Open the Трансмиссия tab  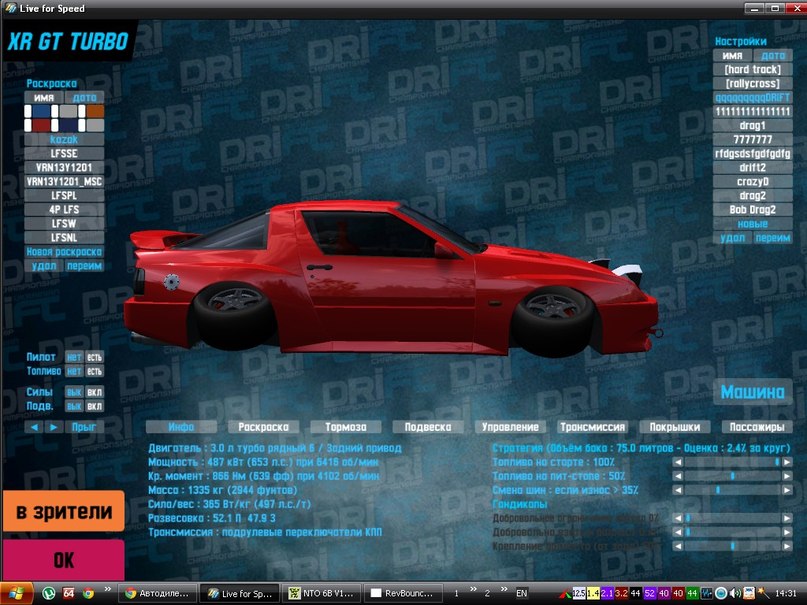coord(592,427)
